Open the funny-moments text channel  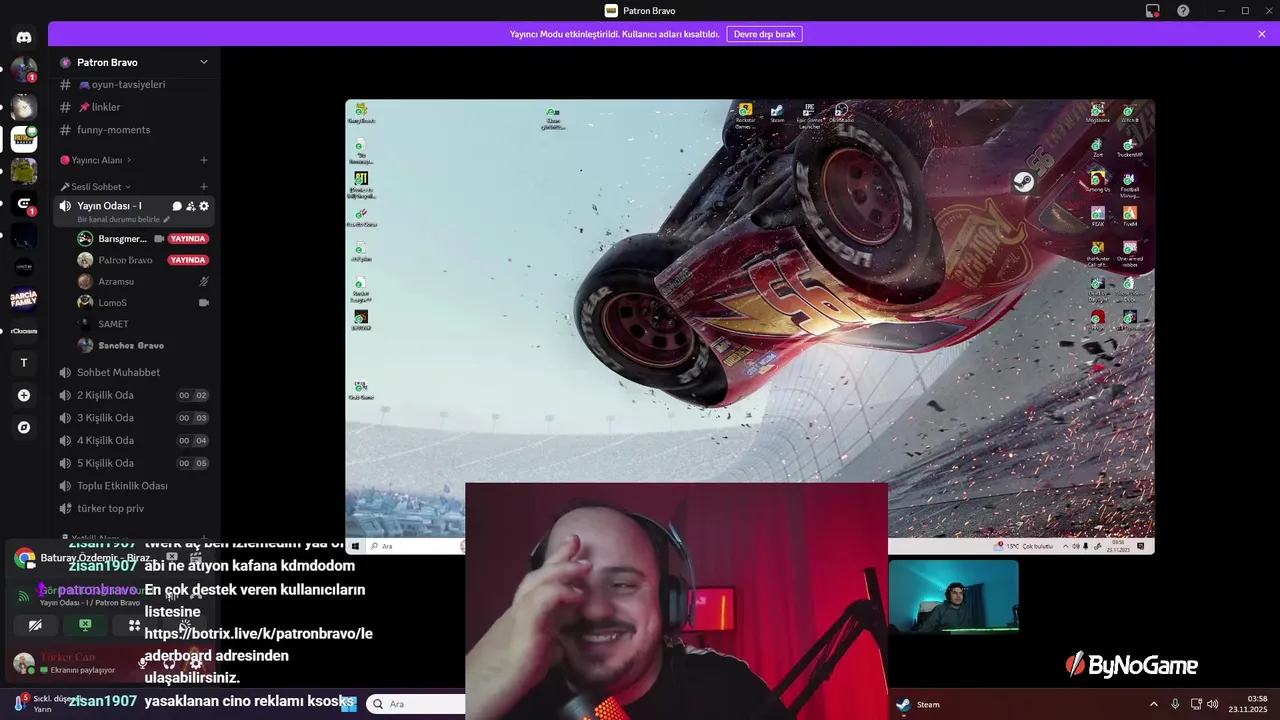pos(134,130)
